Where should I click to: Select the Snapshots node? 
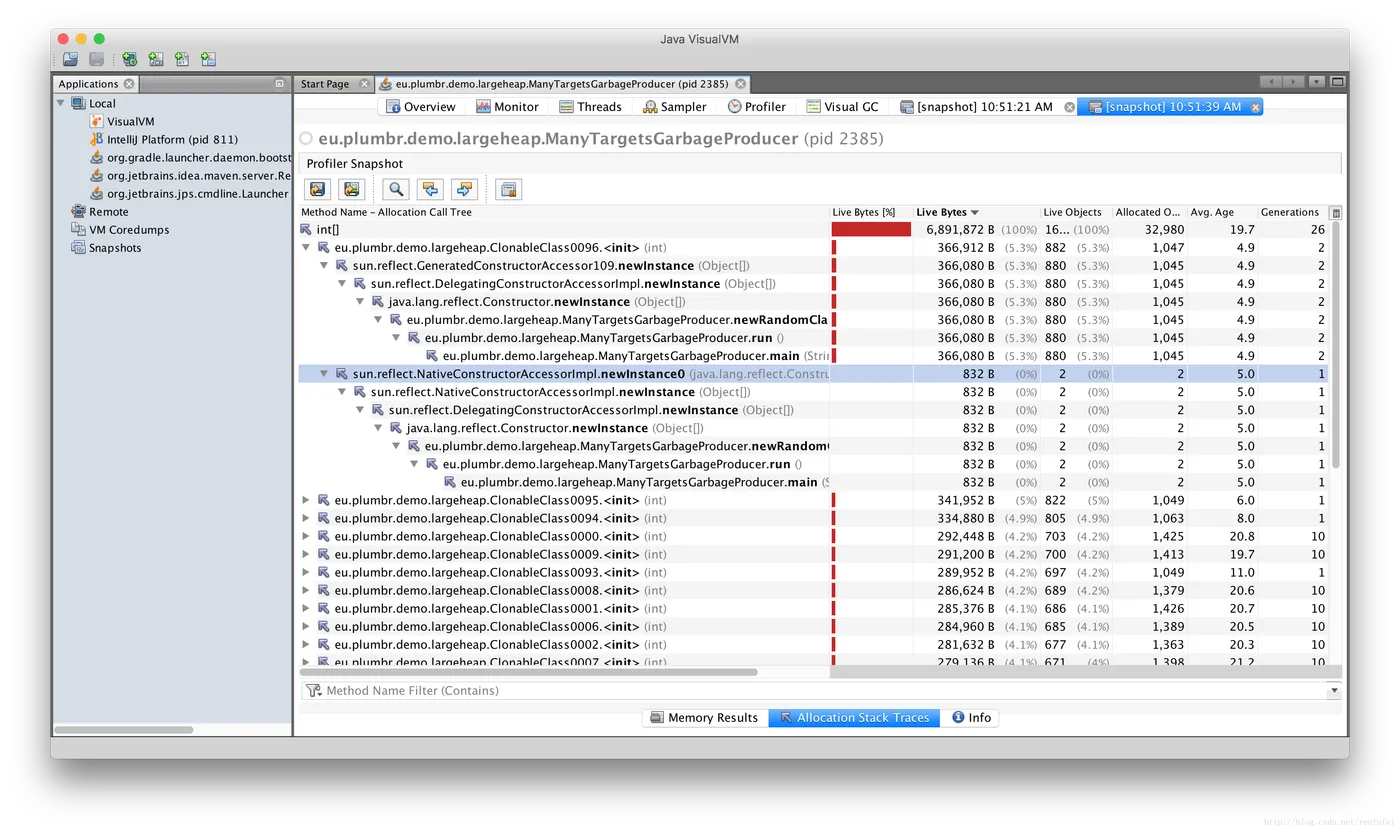106,247
